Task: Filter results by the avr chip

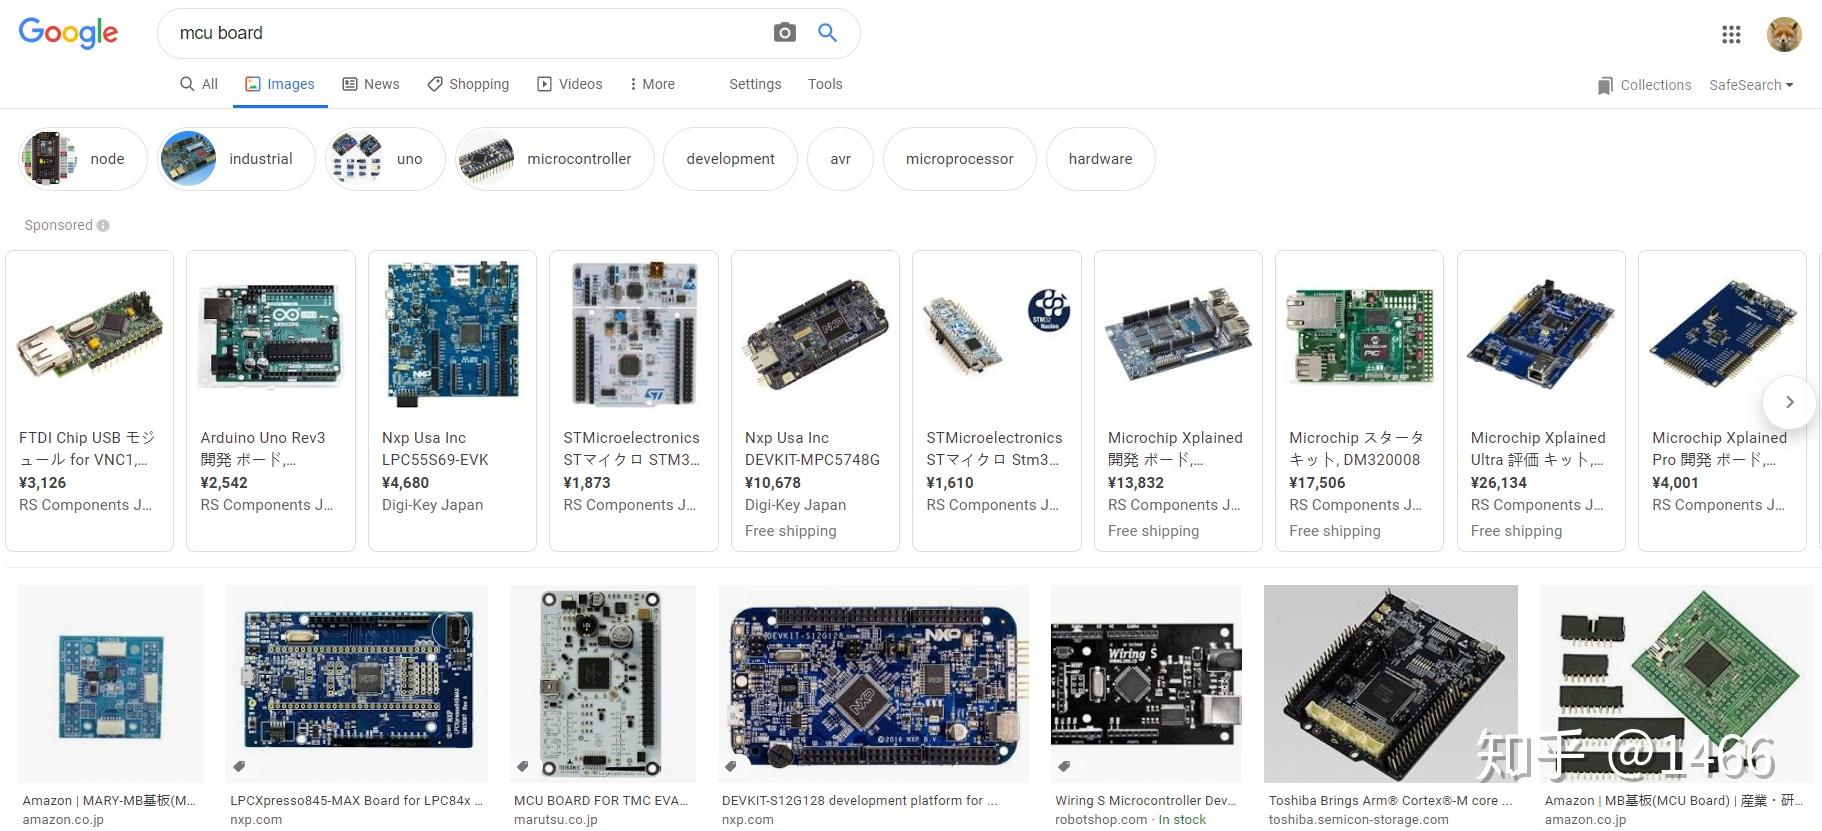Action: click(840, 159)
